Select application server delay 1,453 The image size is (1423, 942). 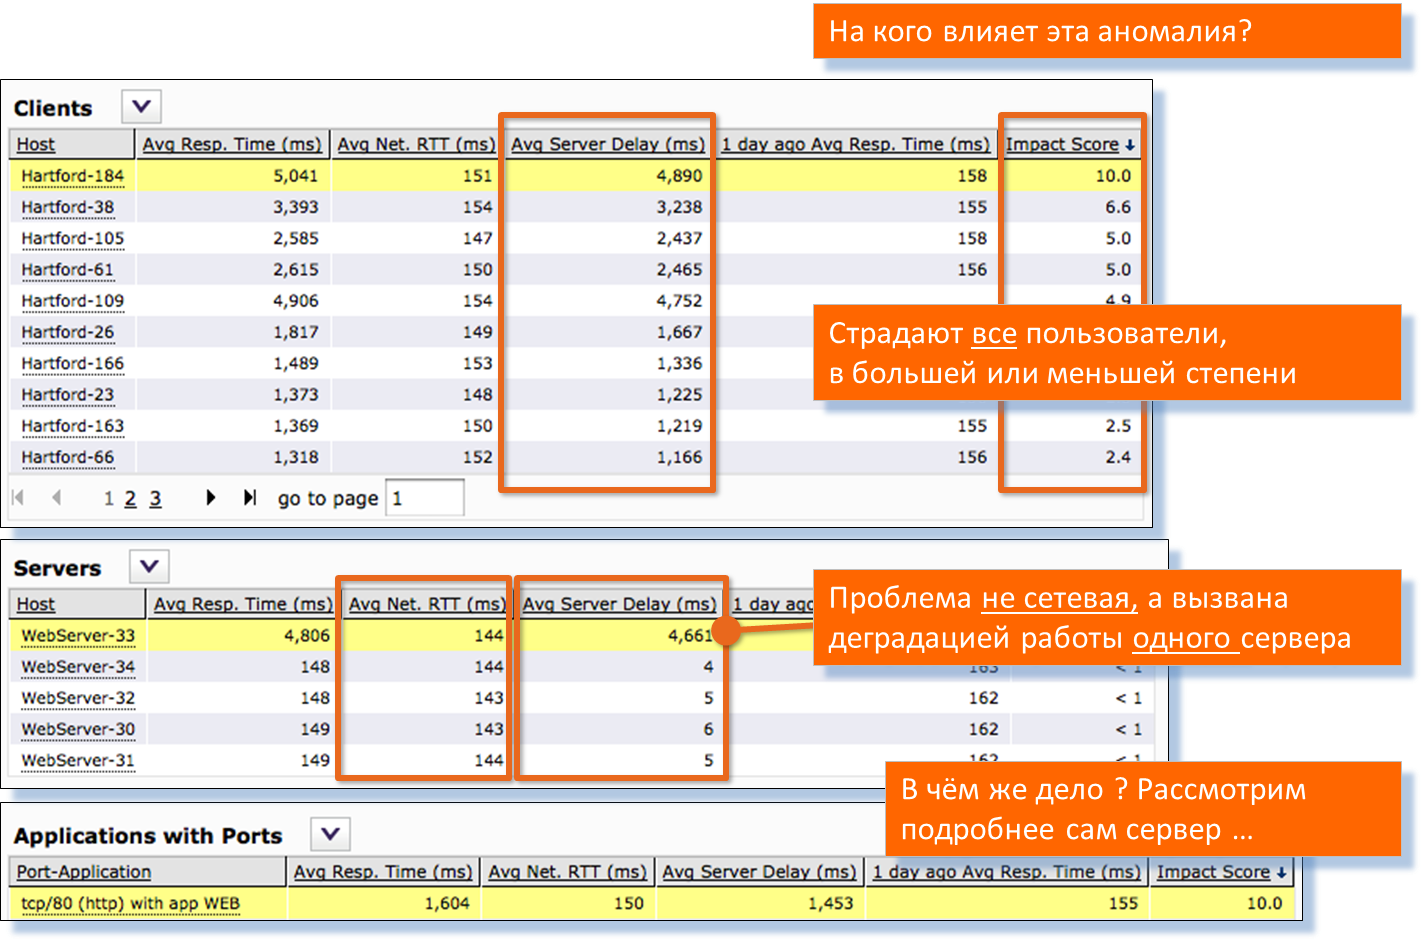(831, 904)
